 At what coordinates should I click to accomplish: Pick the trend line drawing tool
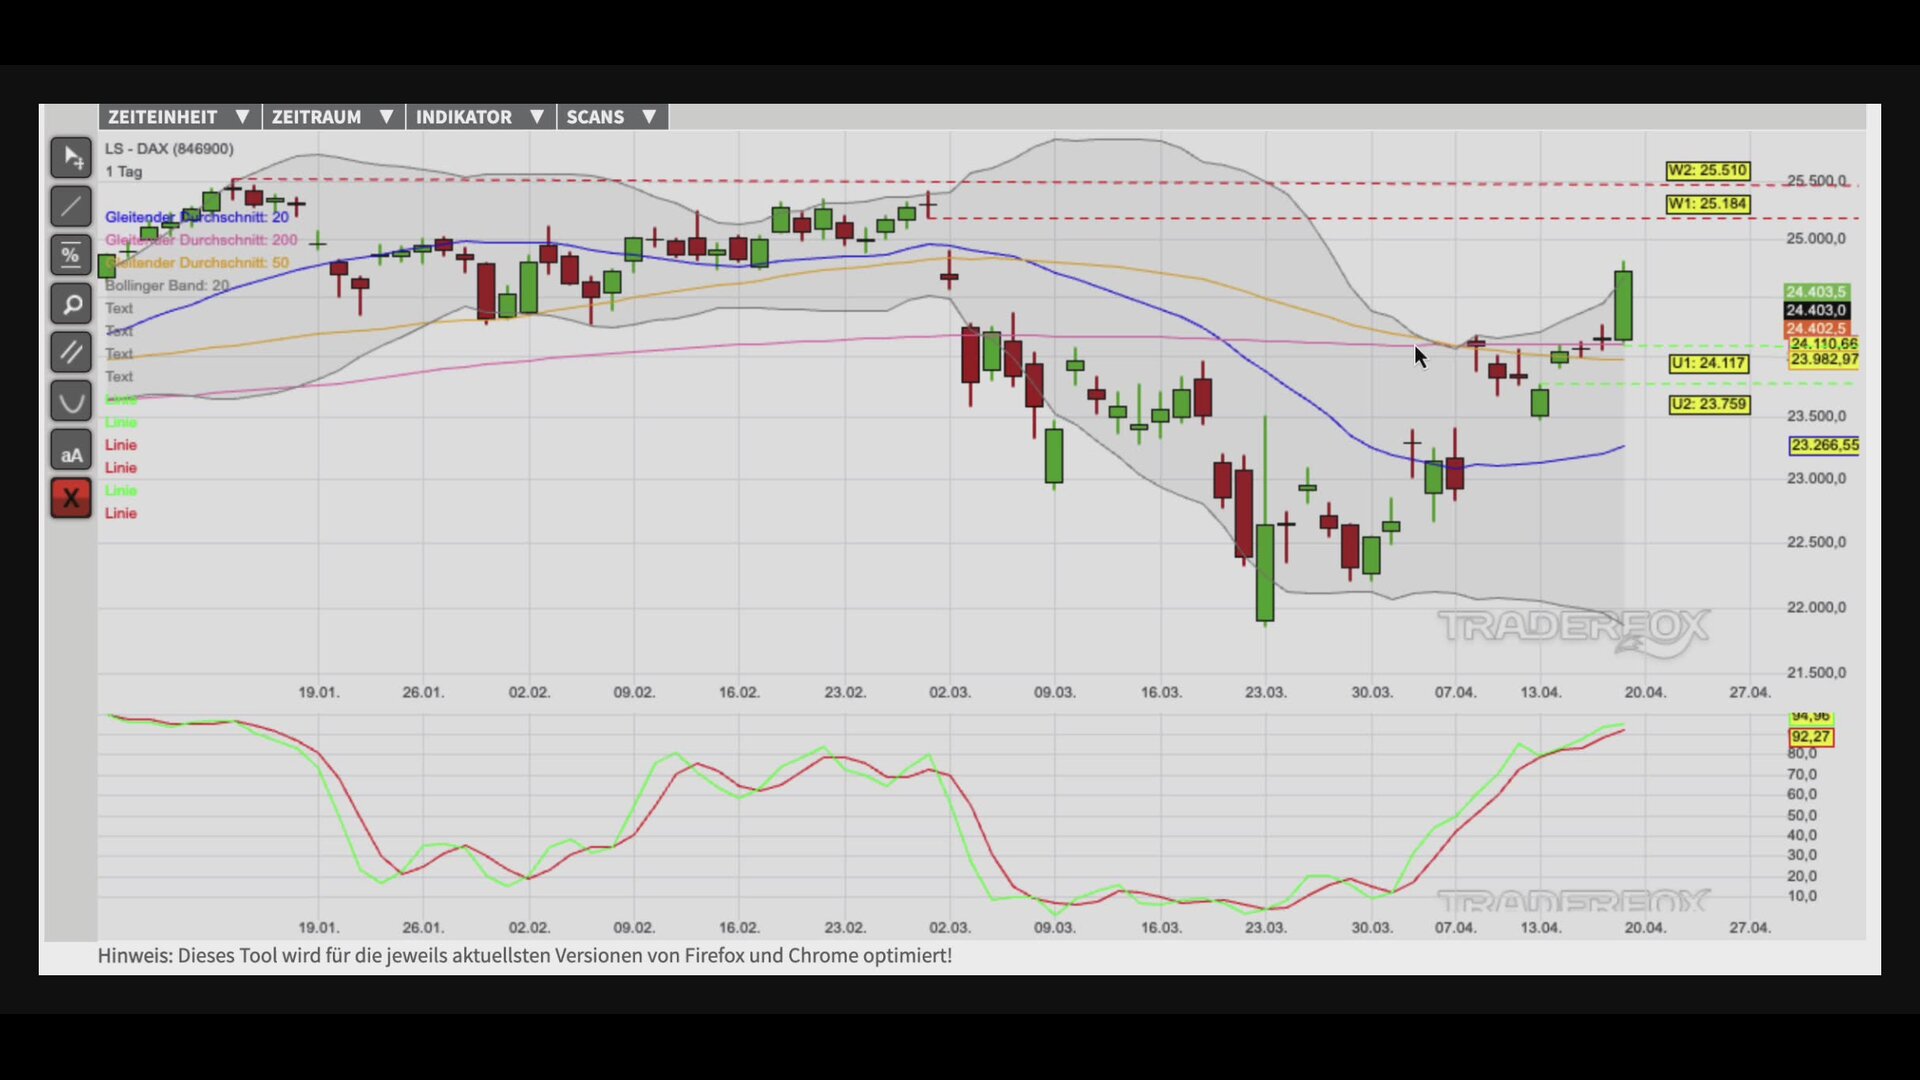(x=71, y=207)
